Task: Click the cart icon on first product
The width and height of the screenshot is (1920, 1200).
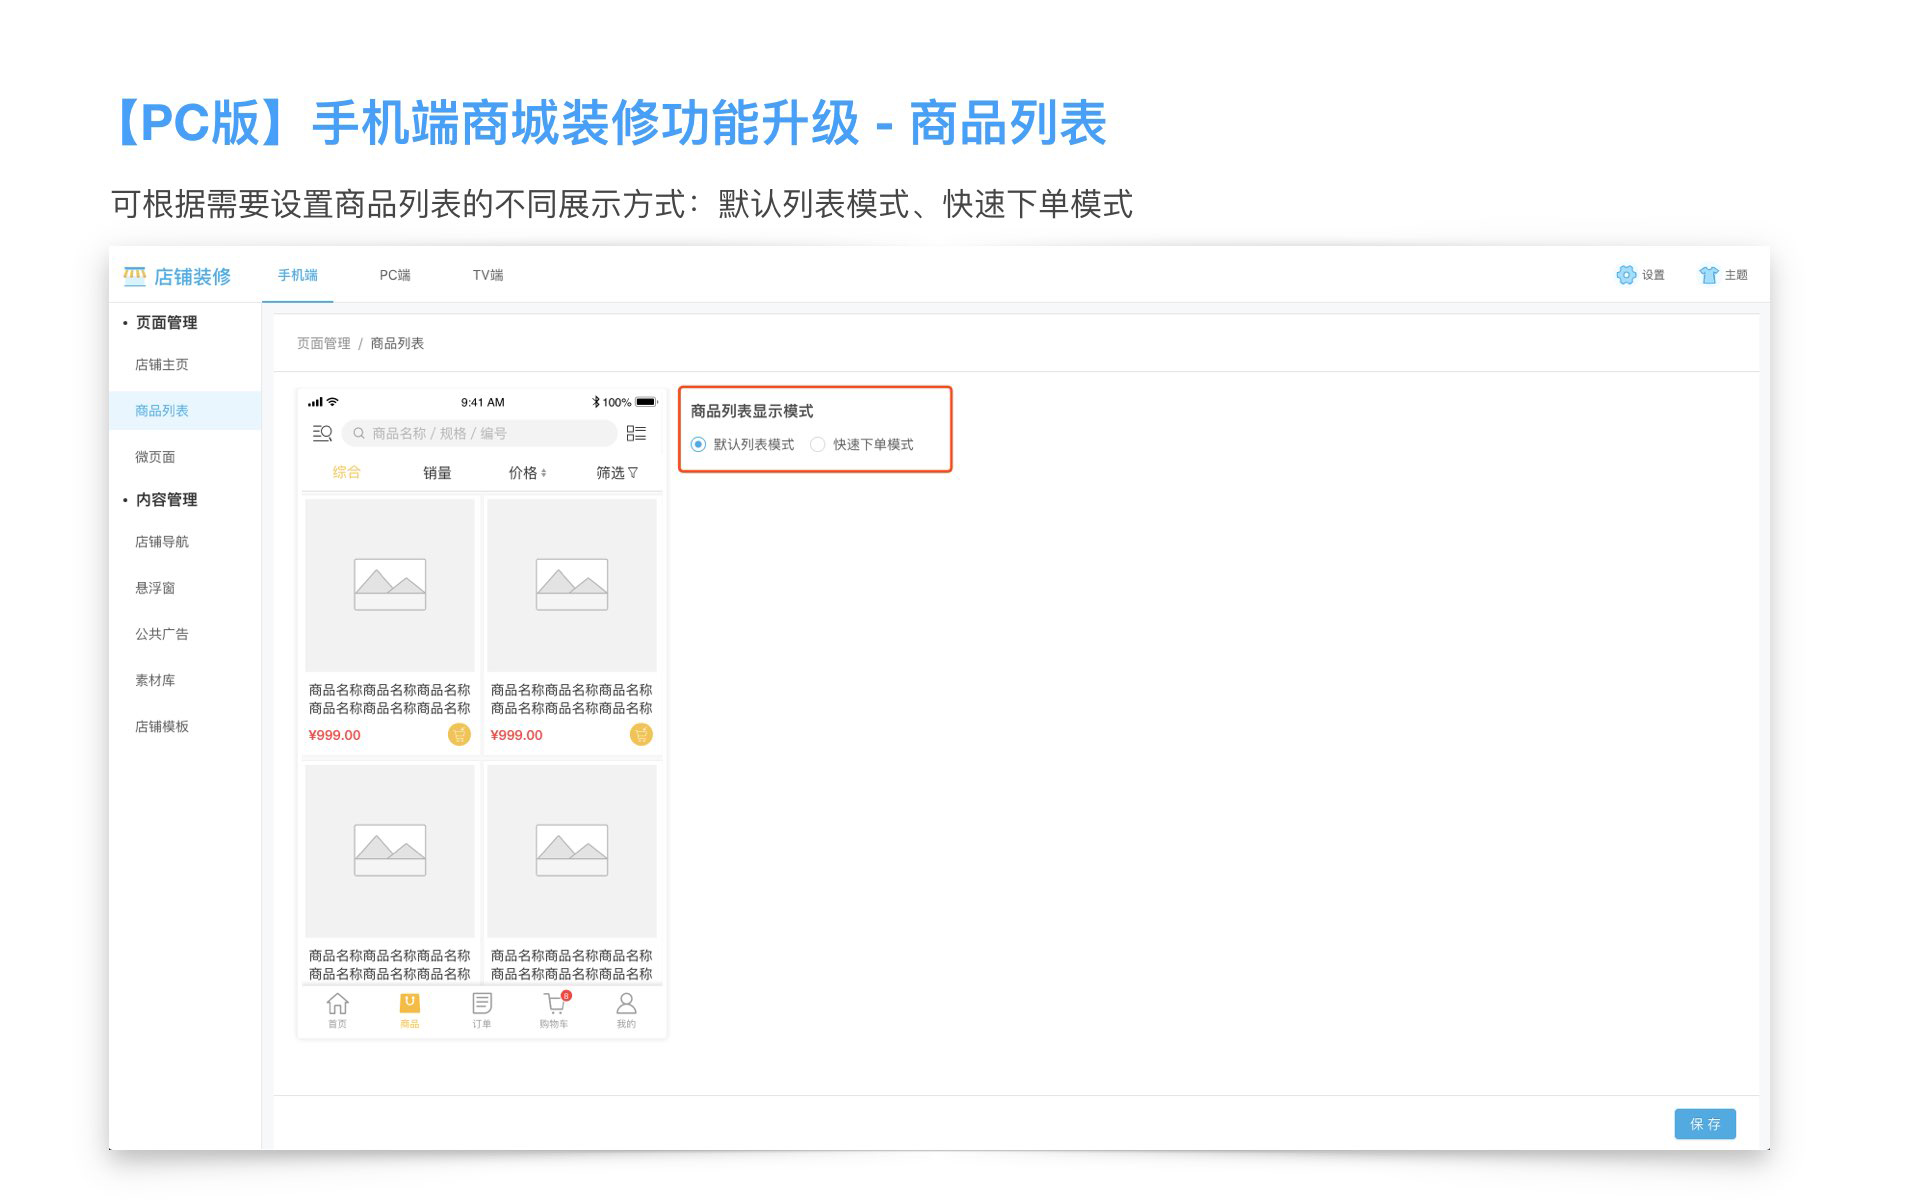Action: click(x=459, y=735)
